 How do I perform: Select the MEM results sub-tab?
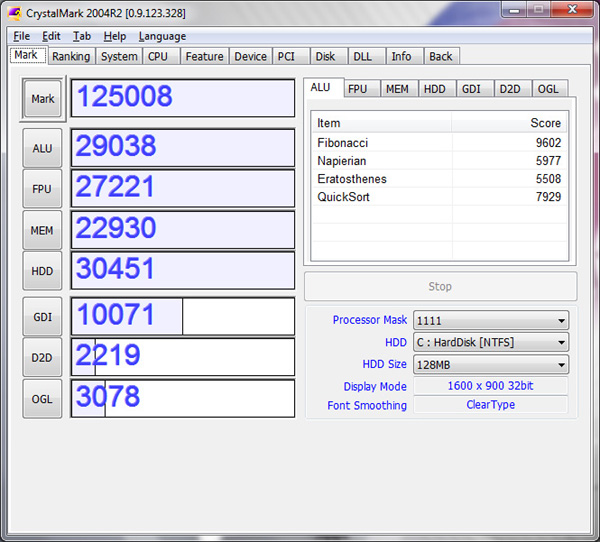point(399,89)
